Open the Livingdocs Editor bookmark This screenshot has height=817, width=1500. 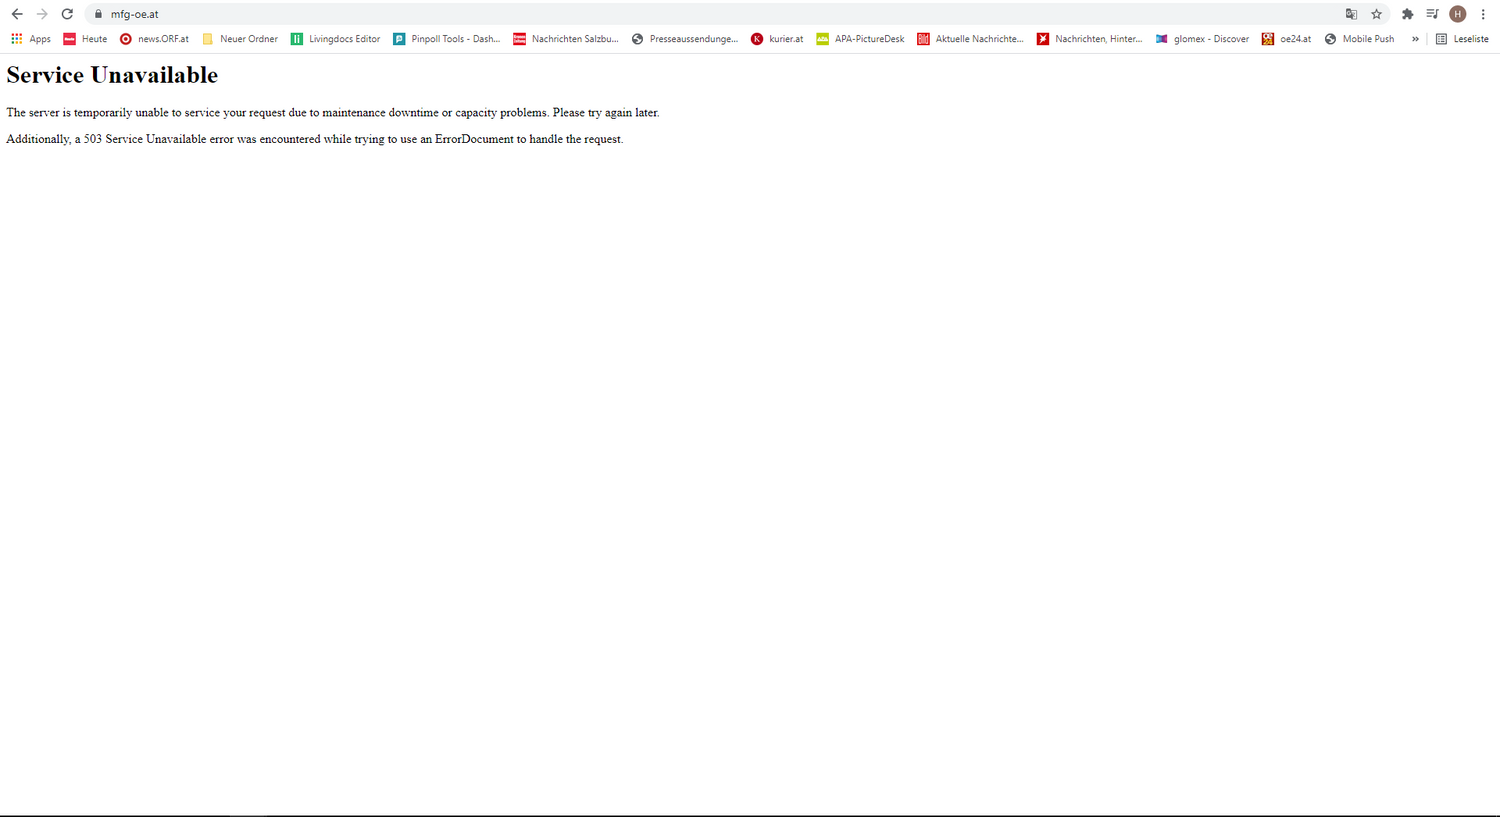click(335, 39)
